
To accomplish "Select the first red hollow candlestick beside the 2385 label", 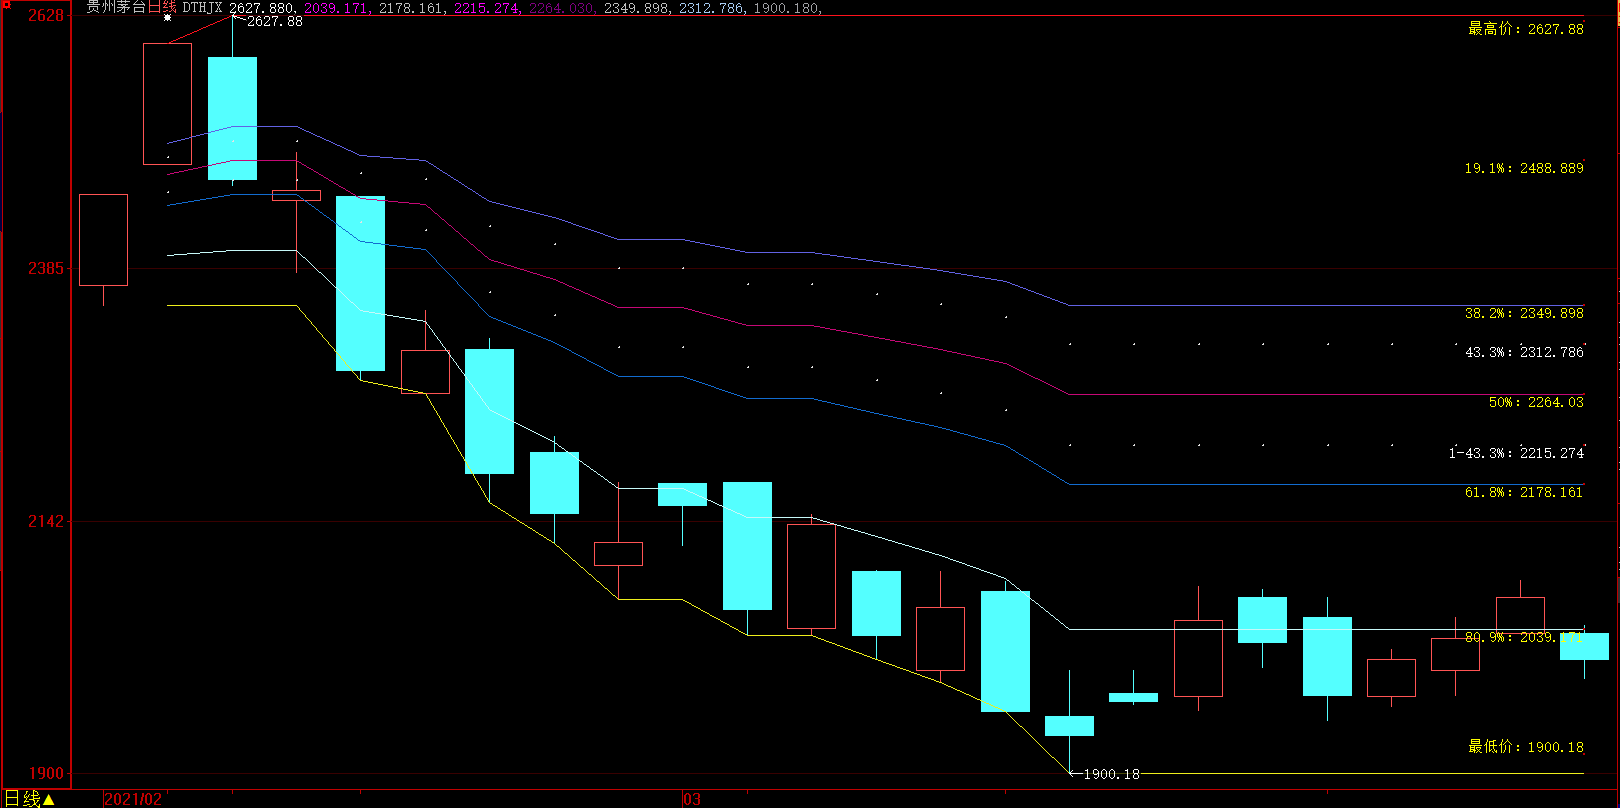I will pos(103,240).
